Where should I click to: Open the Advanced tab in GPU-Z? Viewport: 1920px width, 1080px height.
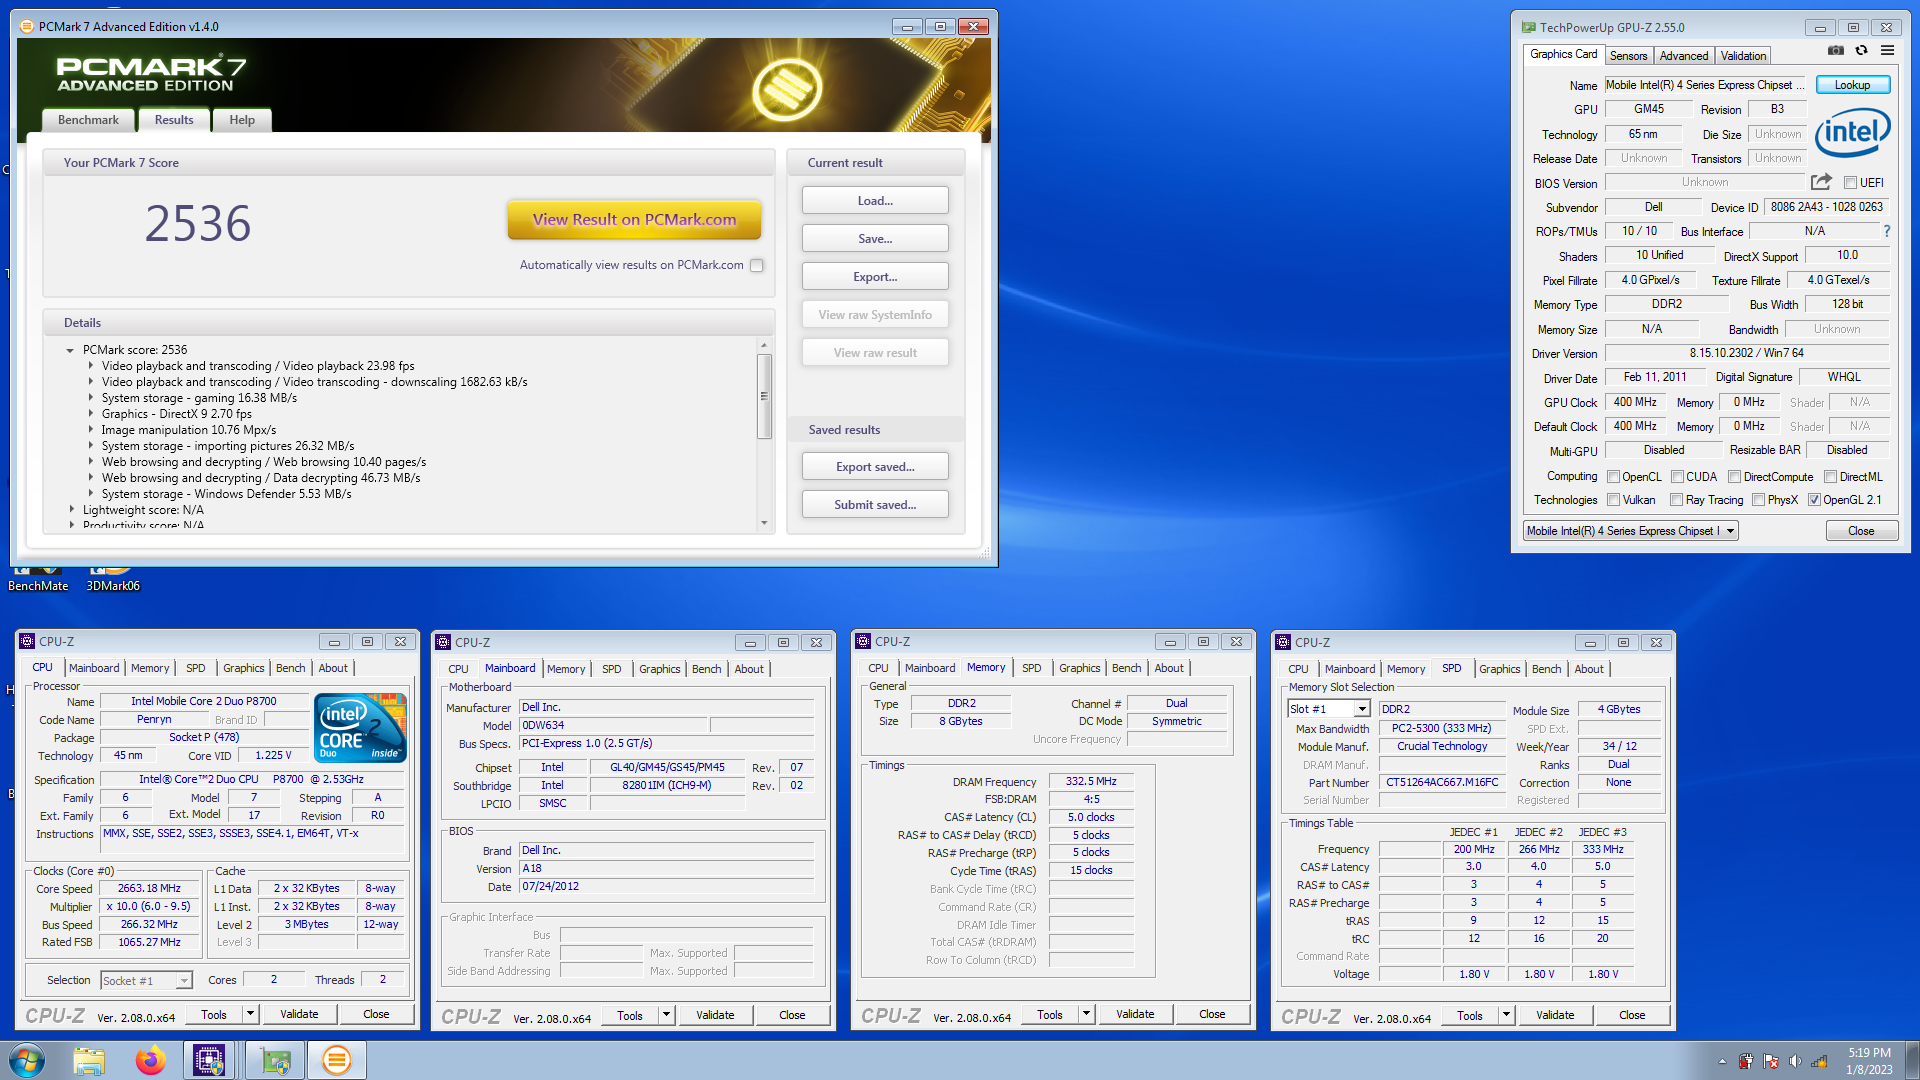[1684, 56]
